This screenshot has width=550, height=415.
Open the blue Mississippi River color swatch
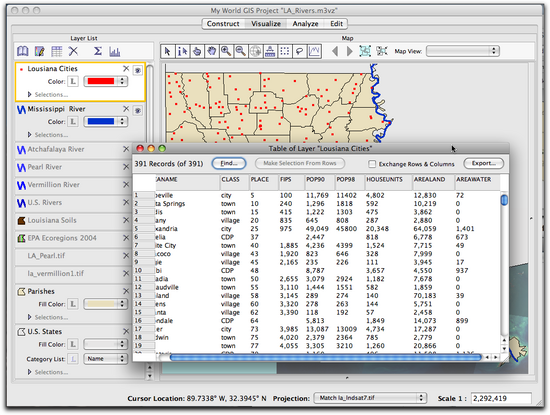[105, 121]
